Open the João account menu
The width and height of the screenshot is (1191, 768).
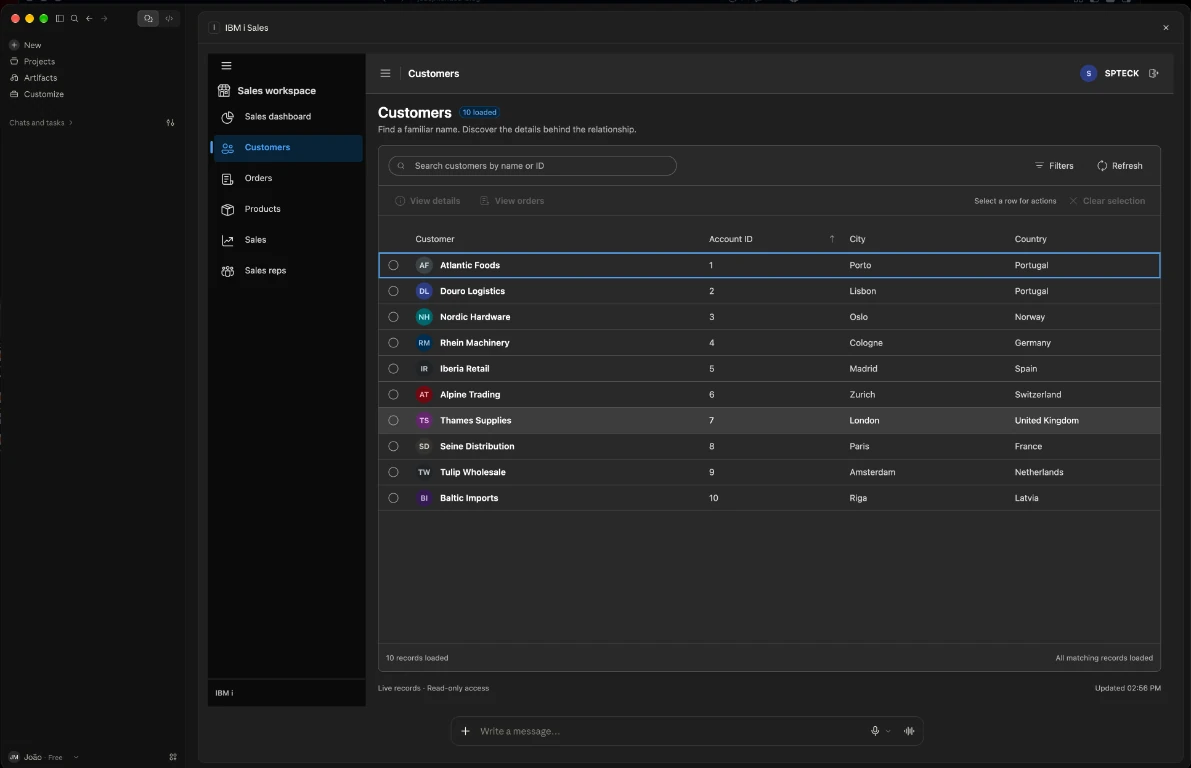(x=43, y=757)
